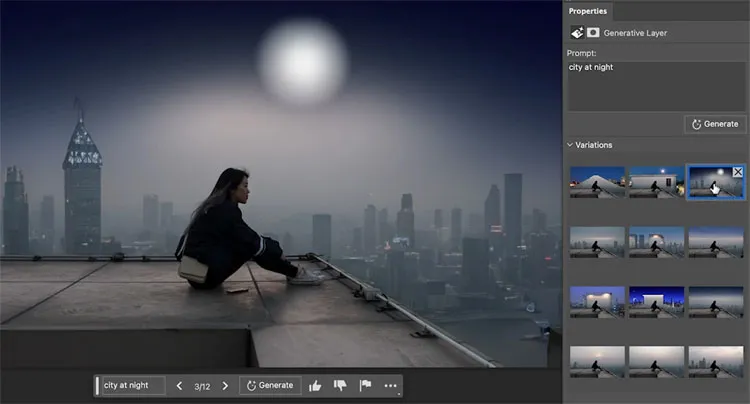750x404 pixels.
Task: Select the middle thumbnail in second row
Action: [x=656, y=242]
